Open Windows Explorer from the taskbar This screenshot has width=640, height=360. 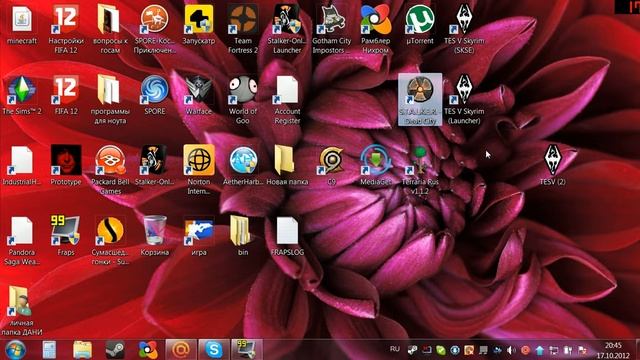pyautogui.click(x=82, y=350)
